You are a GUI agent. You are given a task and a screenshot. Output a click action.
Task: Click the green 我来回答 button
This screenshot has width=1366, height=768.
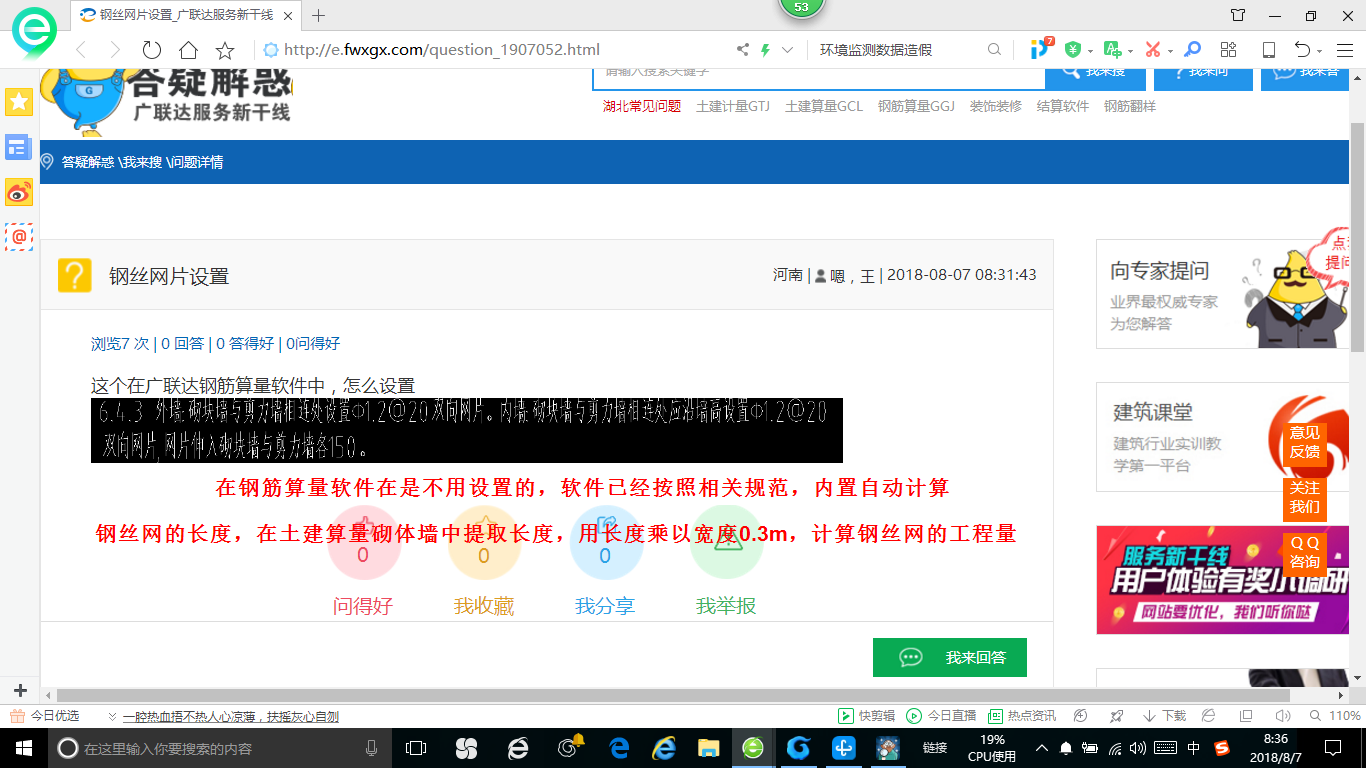tap(950, 657)
